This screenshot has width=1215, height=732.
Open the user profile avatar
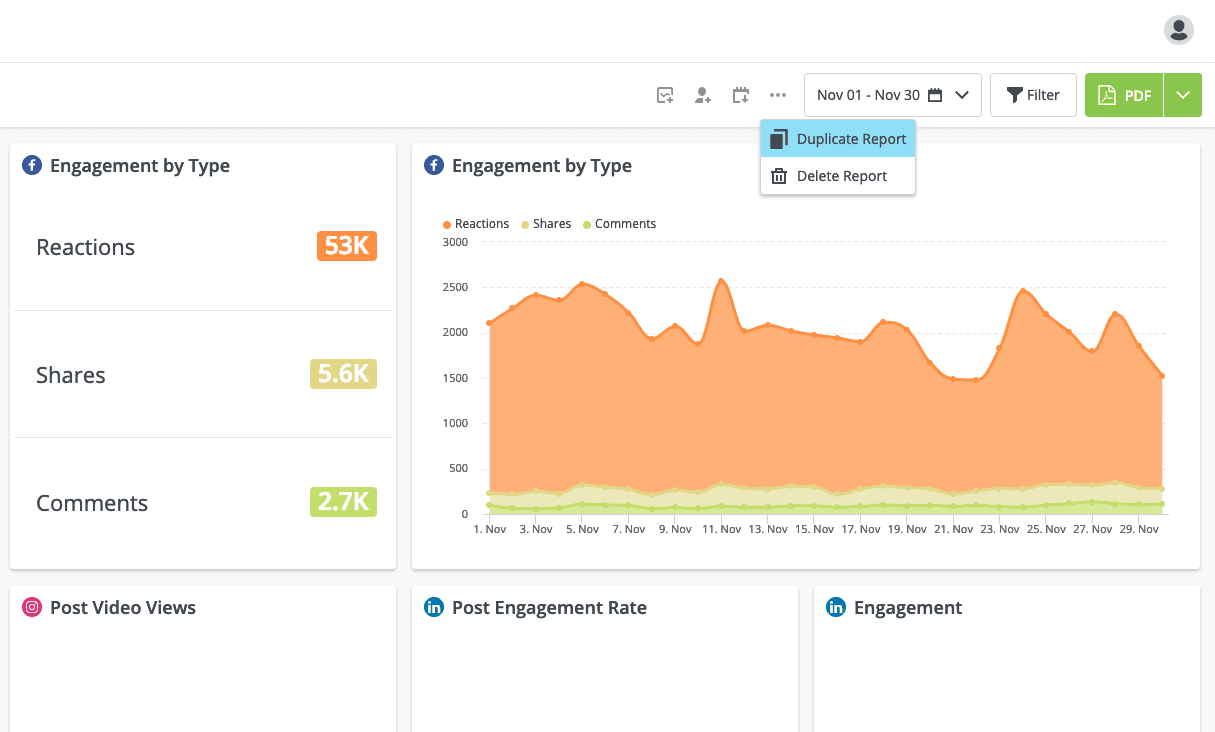pyautogui.click(x=1179, y=30)
